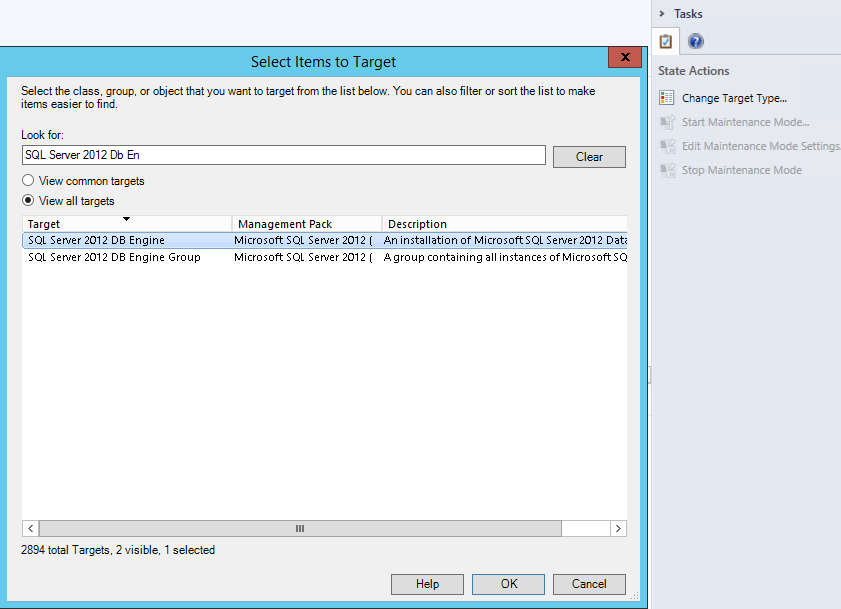841x609 pixels.
Task: Close the Select Items to Target dialog
Action: [x=625, y=57]
